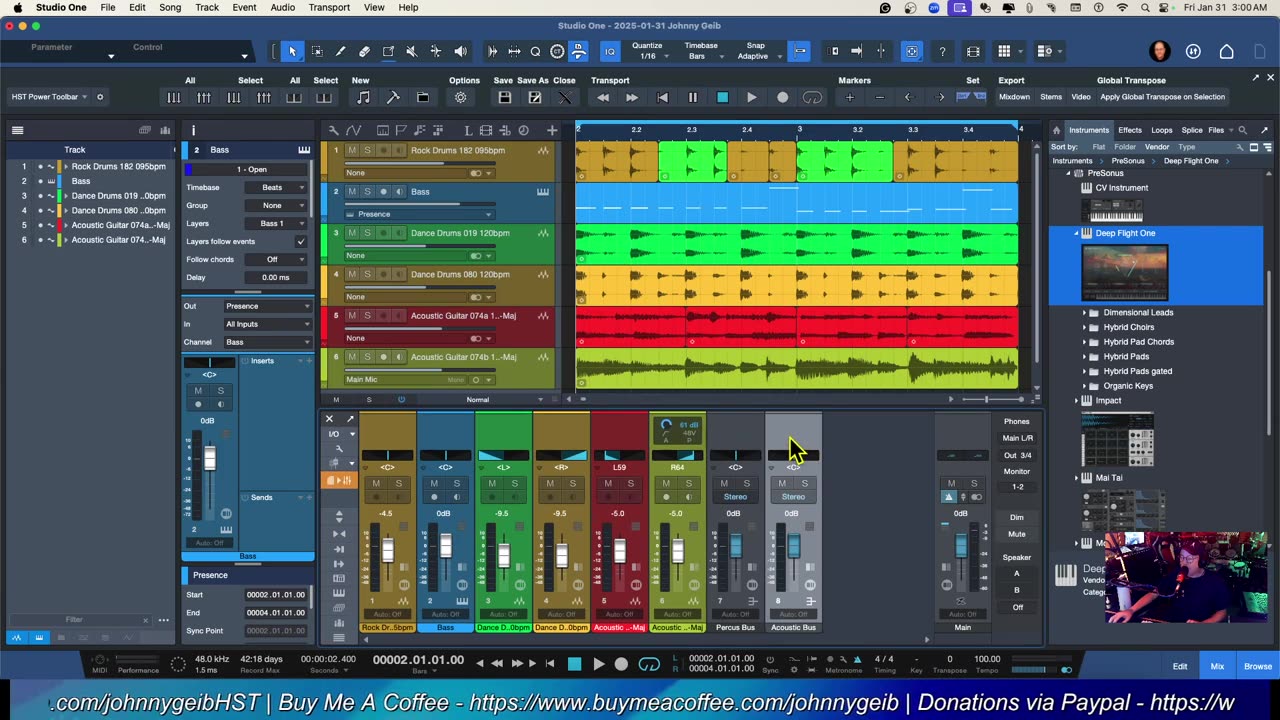
Task: Select the Listen speaker tool
Action: 460,52
